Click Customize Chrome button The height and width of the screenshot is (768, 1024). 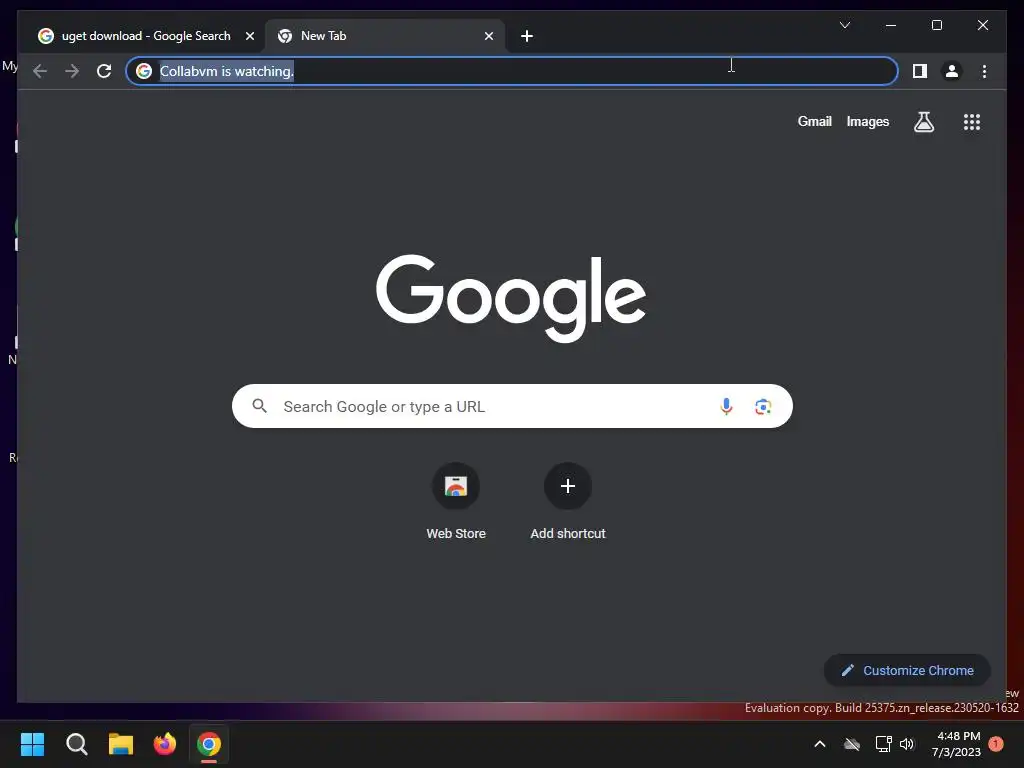[907, 670]
